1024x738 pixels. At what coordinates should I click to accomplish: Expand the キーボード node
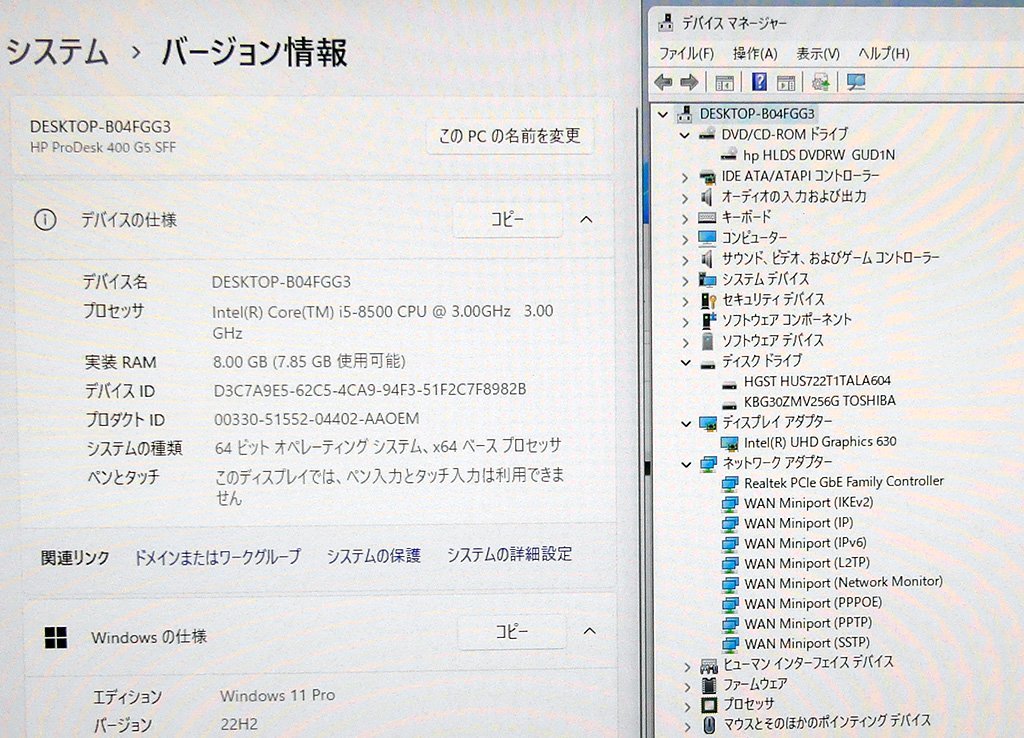pos(684,219)
